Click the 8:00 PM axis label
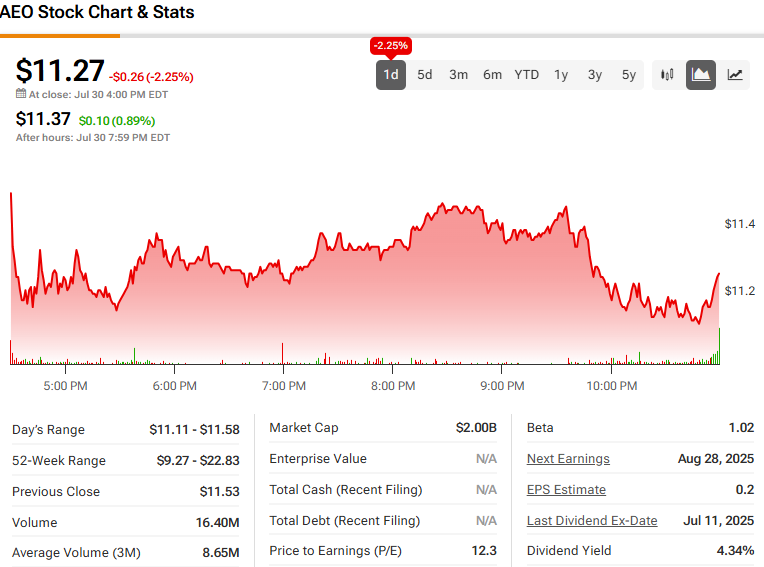The image size is (764, 567). click(x=393, y=386)
